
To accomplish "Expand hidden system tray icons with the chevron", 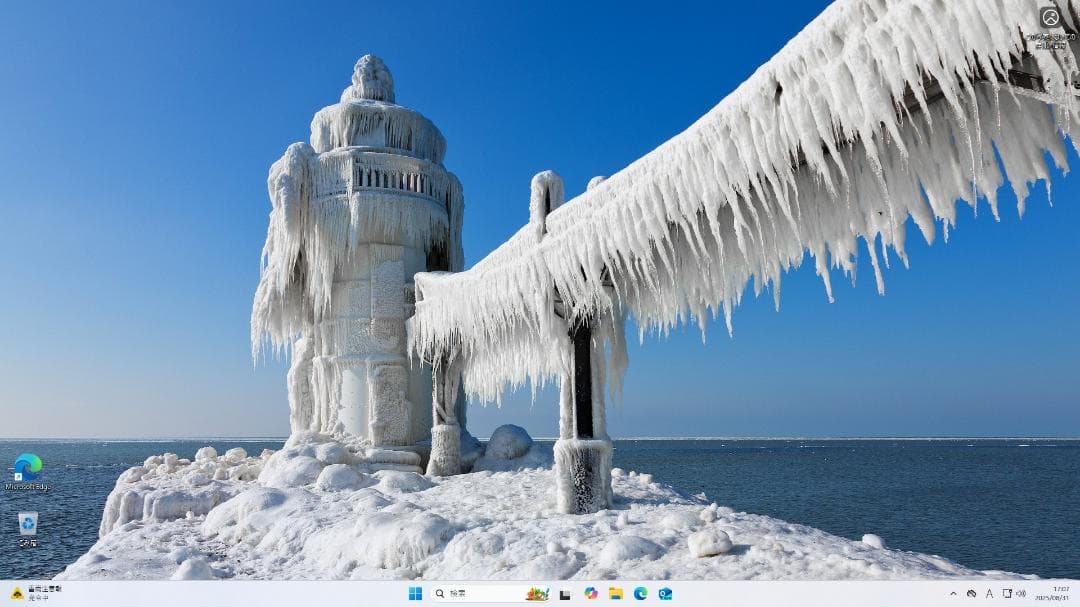I will click(953, 593).
